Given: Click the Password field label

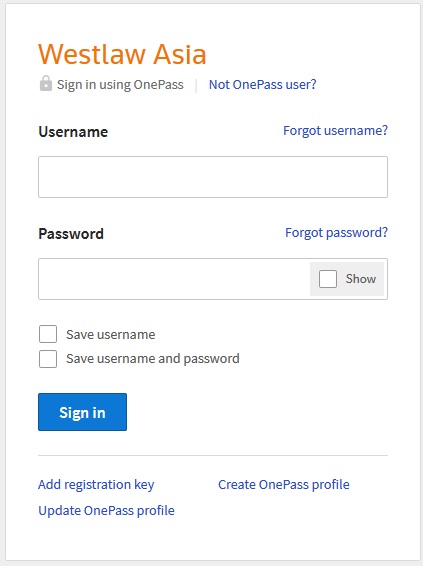Looking at the screenshot, I should coord(71,234).
